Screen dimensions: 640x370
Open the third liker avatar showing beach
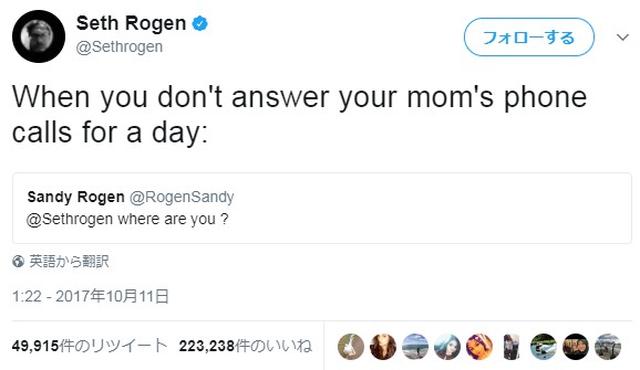pos(415,347)
